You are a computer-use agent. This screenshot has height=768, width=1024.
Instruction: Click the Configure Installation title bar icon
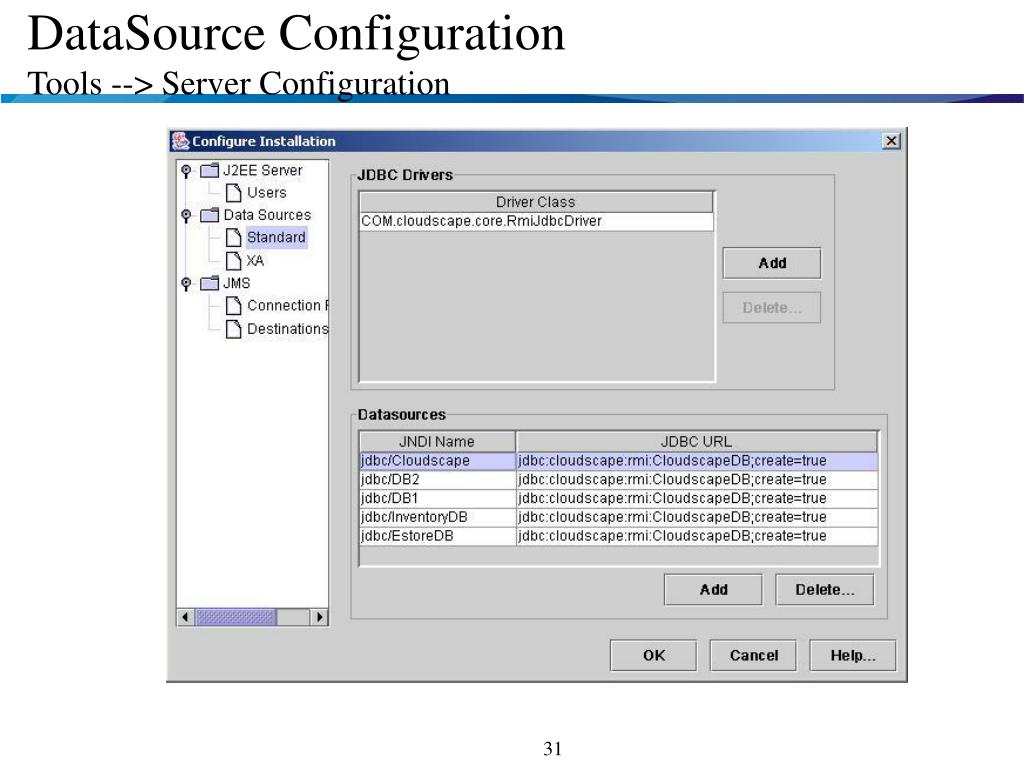click(180, 141)
